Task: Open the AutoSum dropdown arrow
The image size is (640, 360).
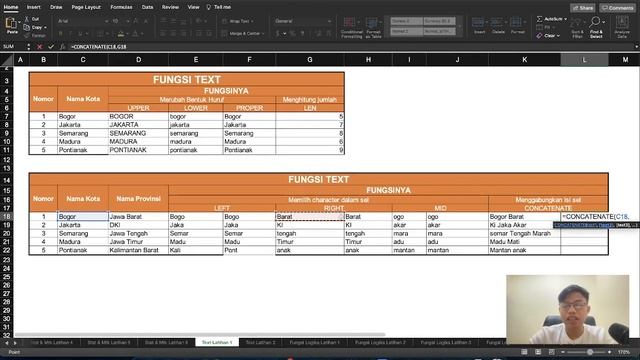Action: click(565, 19)
